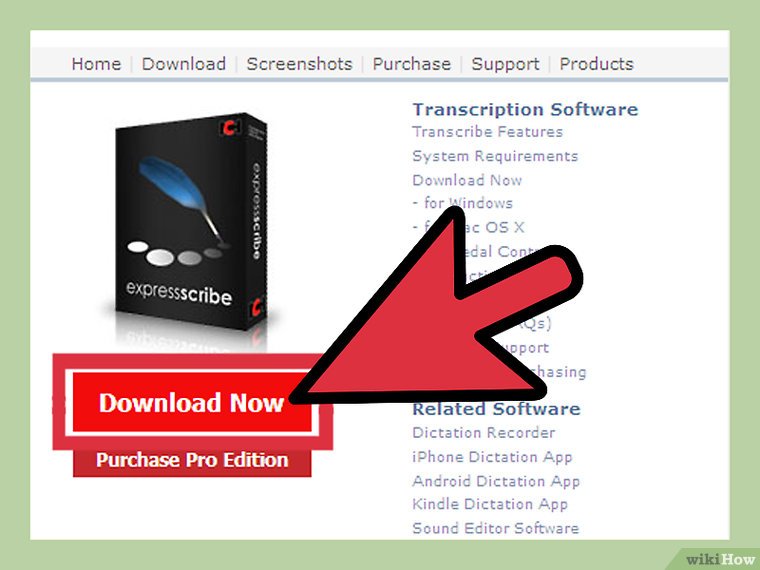760x570 pixels.
Task: Select Support in the top navigation
Action: pyautogui.click(x=505, y=64)
